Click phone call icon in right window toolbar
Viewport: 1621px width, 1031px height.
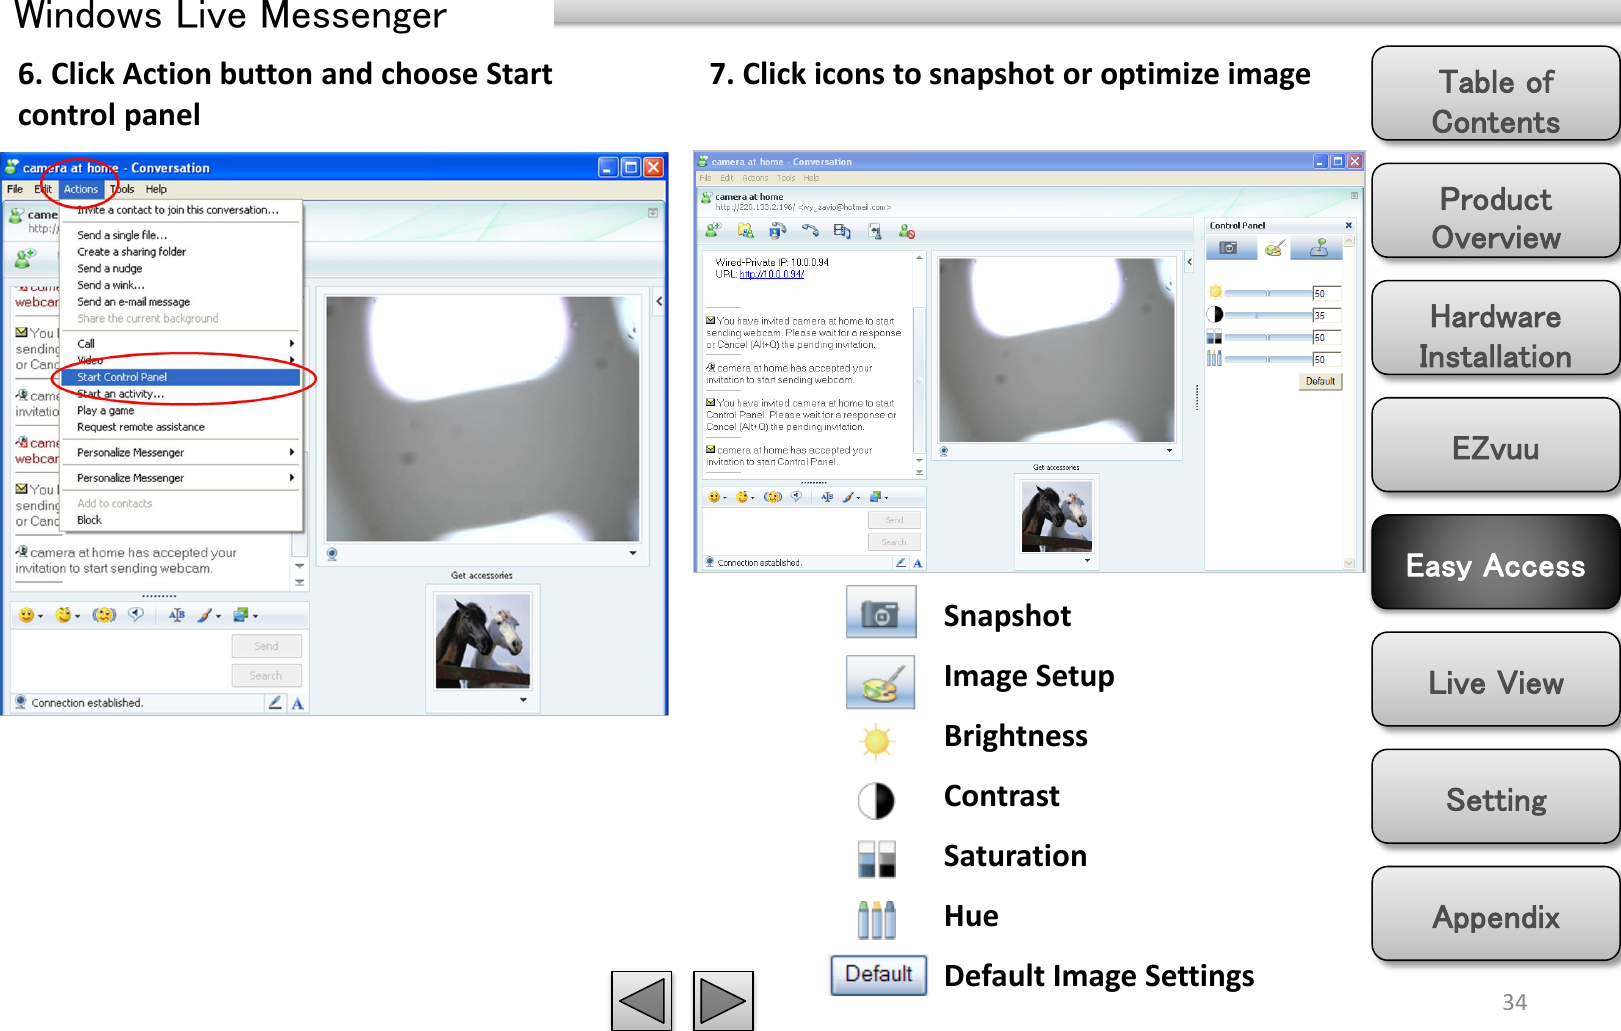click(x=810, y=231)
